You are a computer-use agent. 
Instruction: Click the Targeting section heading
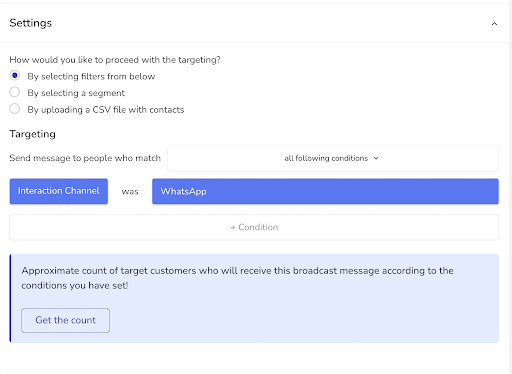coord(32,134)
